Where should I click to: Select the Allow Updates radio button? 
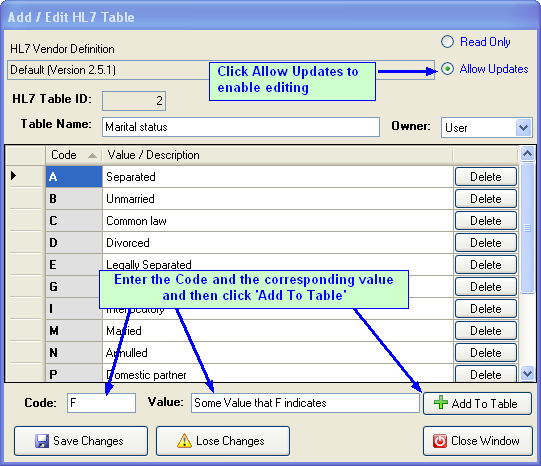(x=447, y=69)
